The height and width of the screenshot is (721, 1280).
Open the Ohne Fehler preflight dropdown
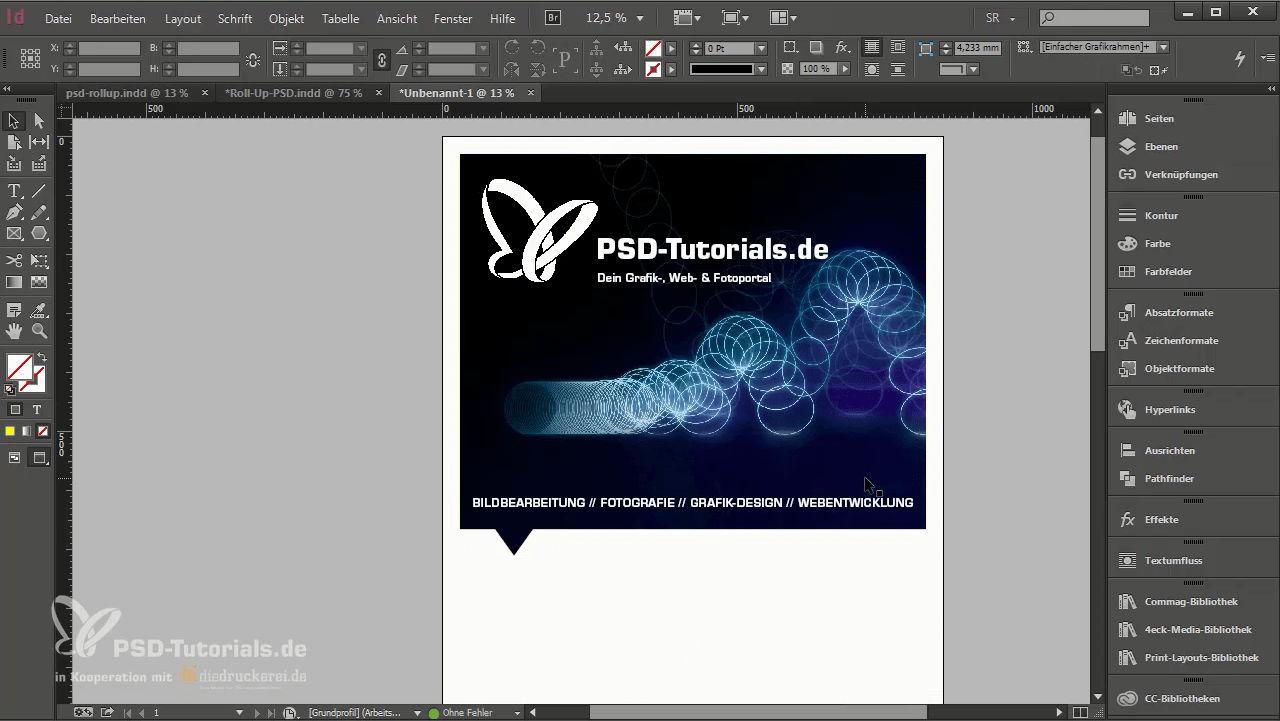(517, 713)
